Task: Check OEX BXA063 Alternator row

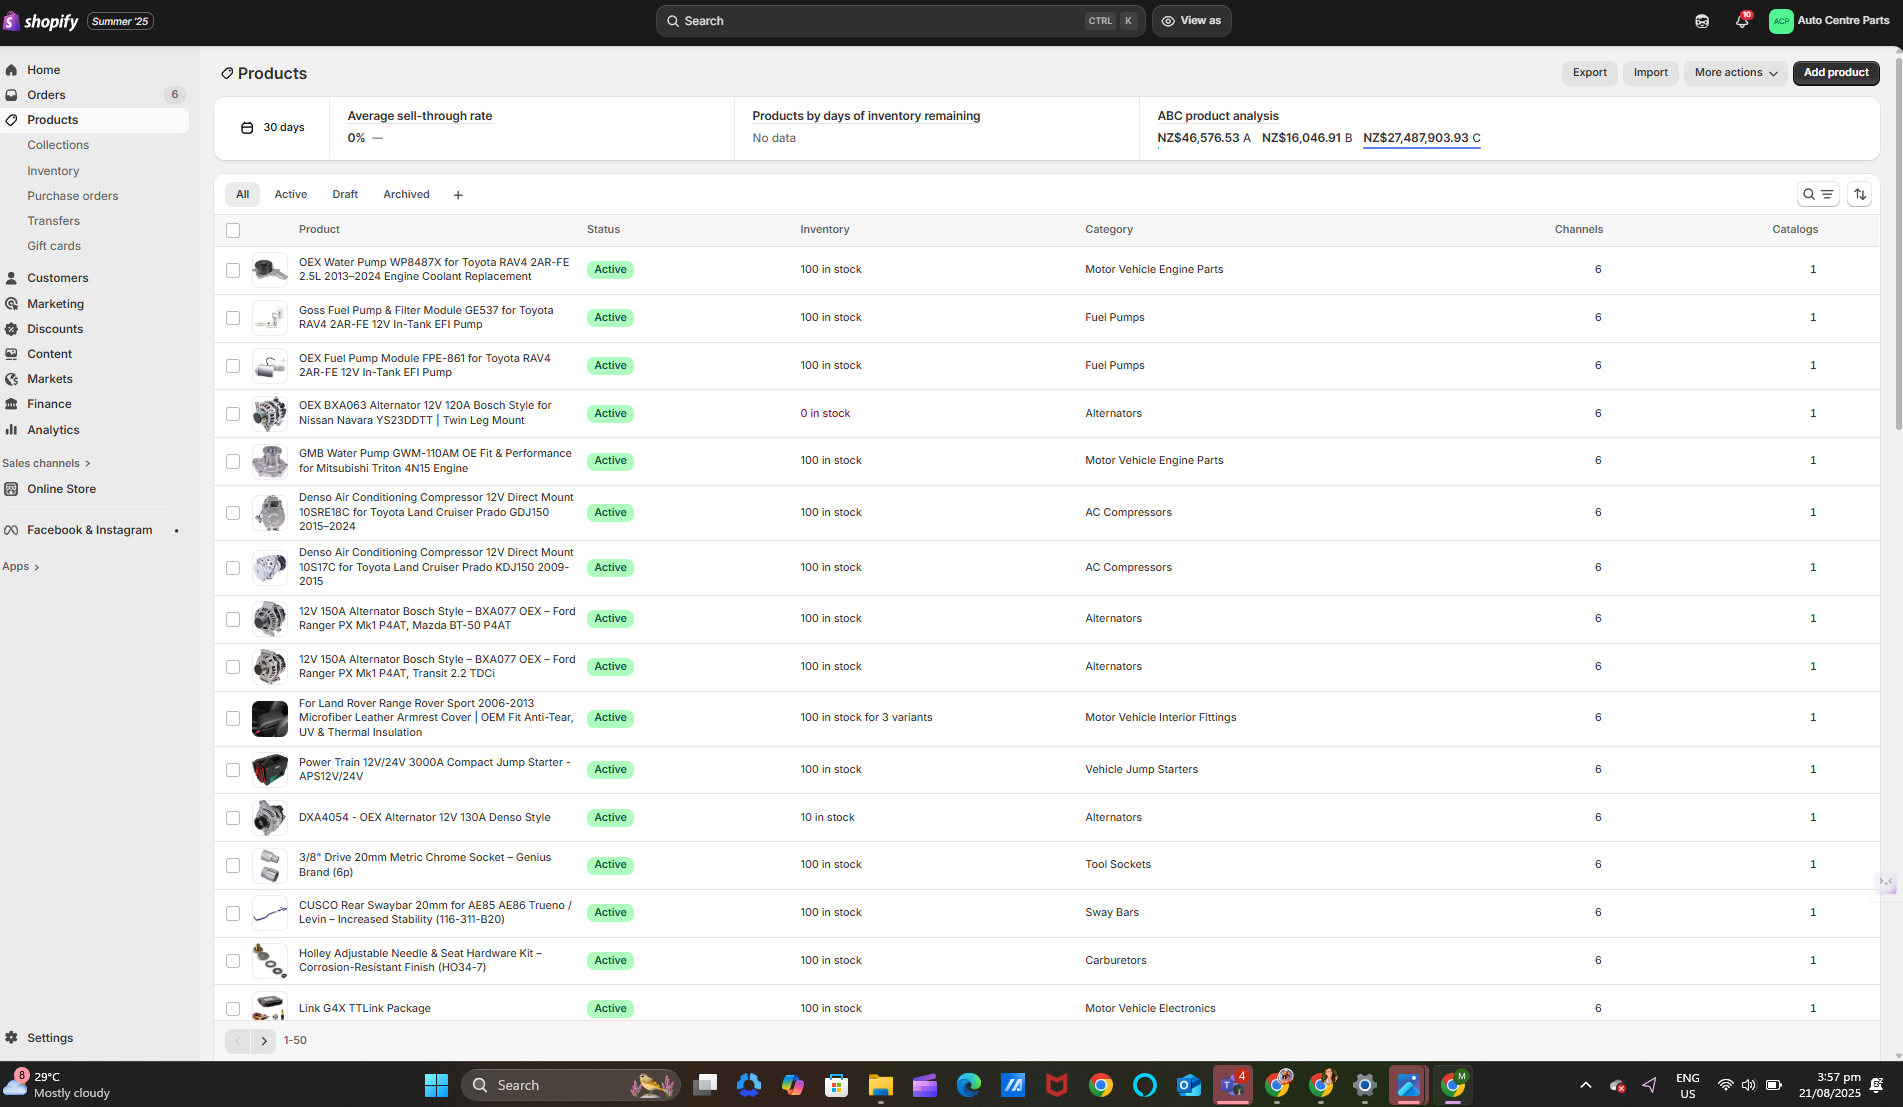Action: tap(233, 414)
